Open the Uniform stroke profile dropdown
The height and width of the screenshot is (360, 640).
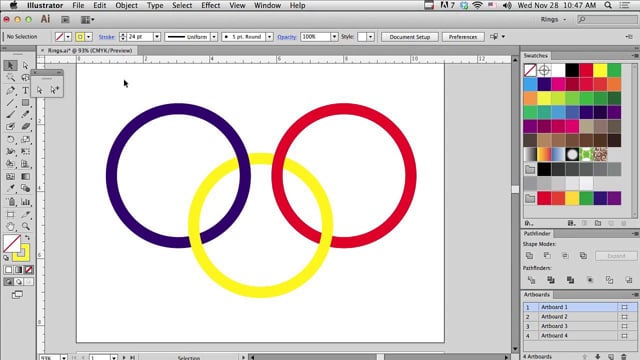point(214,37)
